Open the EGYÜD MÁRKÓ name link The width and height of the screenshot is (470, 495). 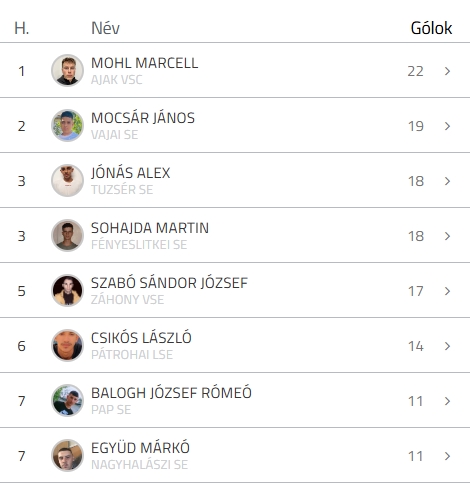pyautogui.click(x=140, y=448)
